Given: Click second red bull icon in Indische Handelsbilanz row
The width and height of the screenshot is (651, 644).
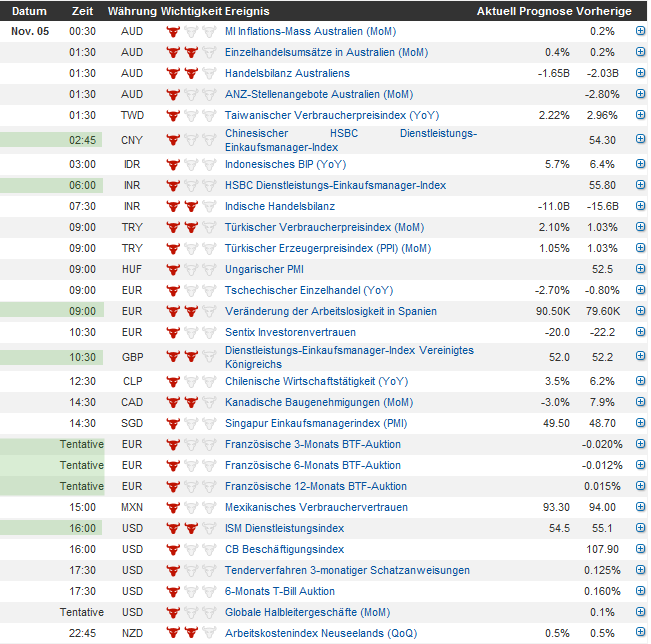Looking at the screenshot, I should tap(191, 206).
